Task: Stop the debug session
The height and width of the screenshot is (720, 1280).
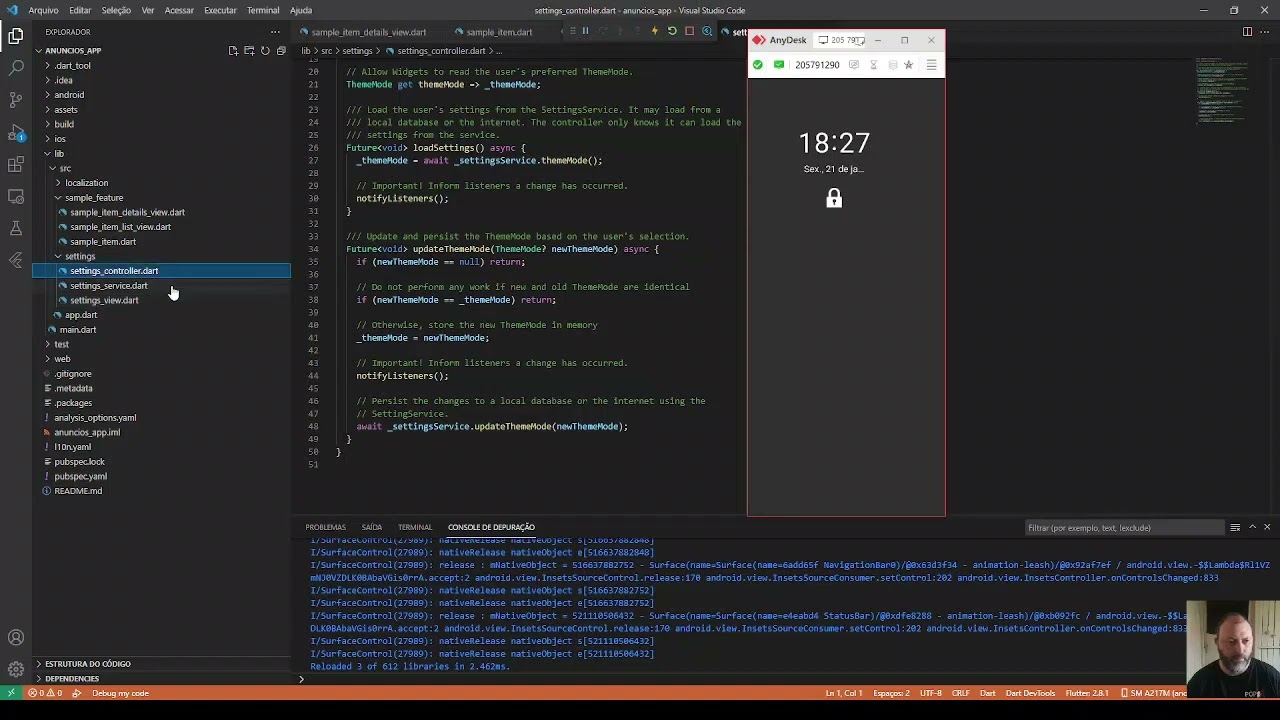Action: coord(689,31)
